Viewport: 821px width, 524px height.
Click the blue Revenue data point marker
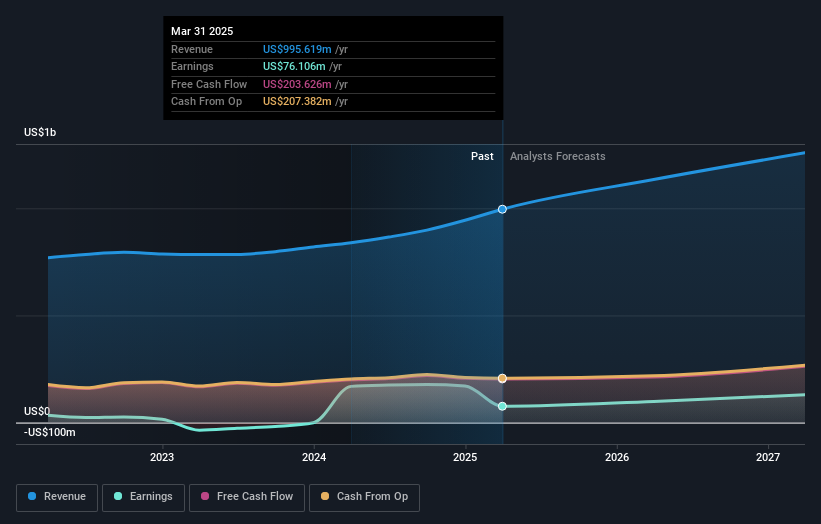502,209
